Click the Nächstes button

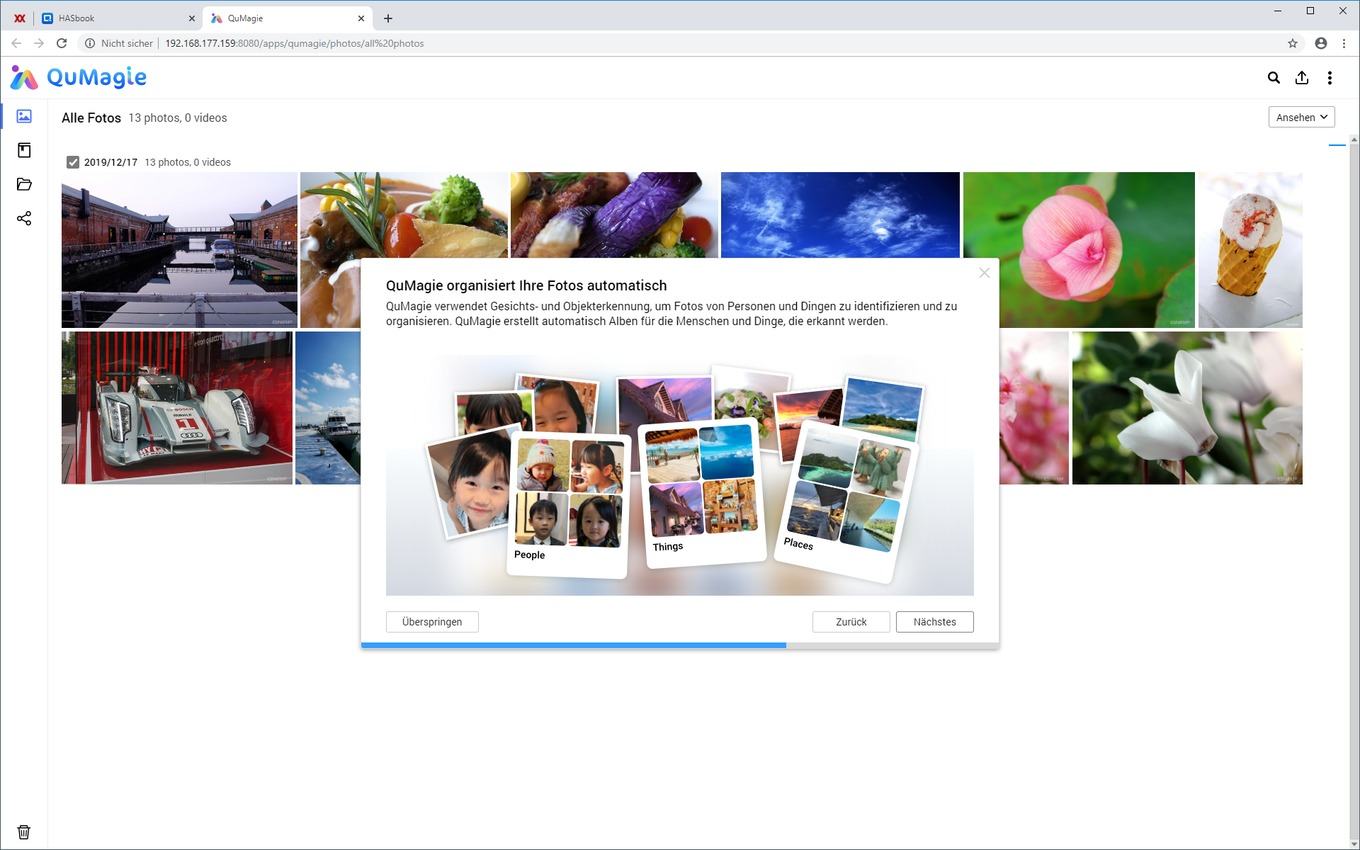pyautogui.click(x=934, y=622)
